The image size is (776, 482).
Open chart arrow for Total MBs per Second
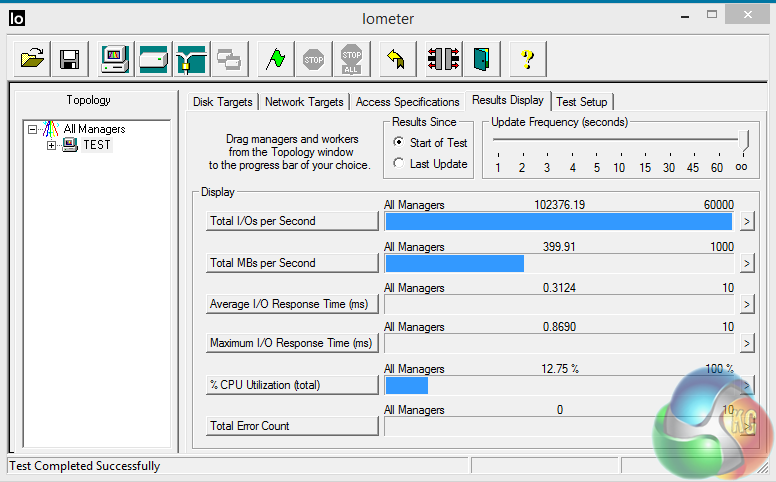point(747,263)
